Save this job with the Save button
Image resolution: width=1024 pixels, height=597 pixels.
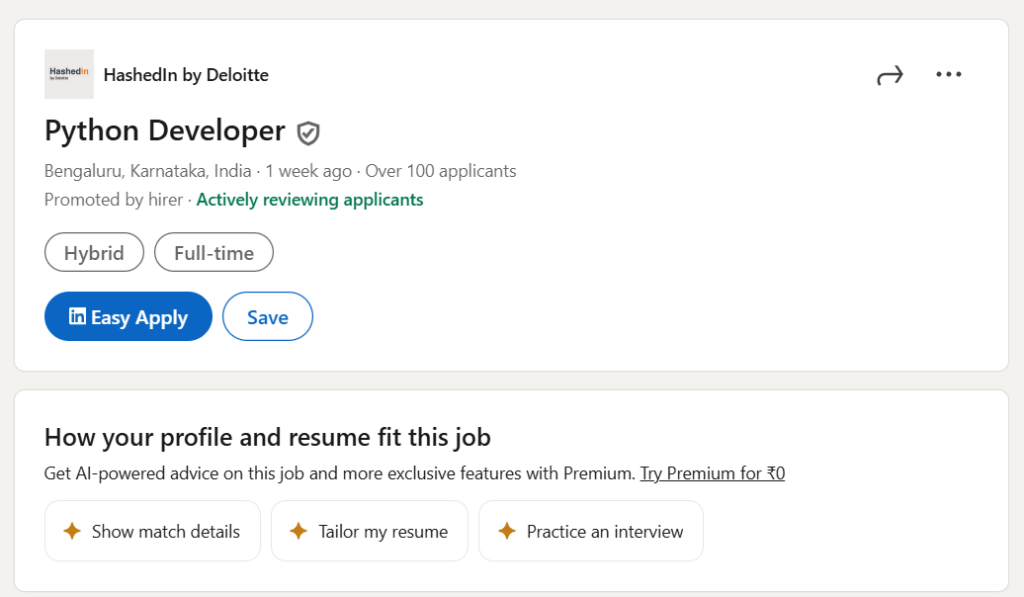click(267, 317)
